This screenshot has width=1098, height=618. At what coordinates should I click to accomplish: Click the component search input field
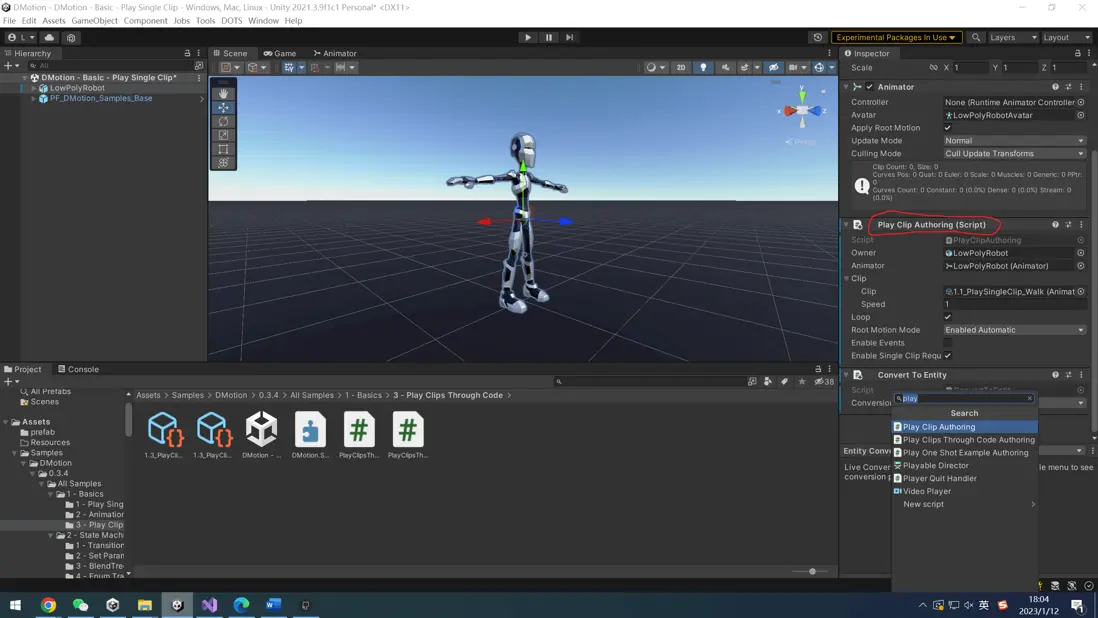tap(962, 398)
